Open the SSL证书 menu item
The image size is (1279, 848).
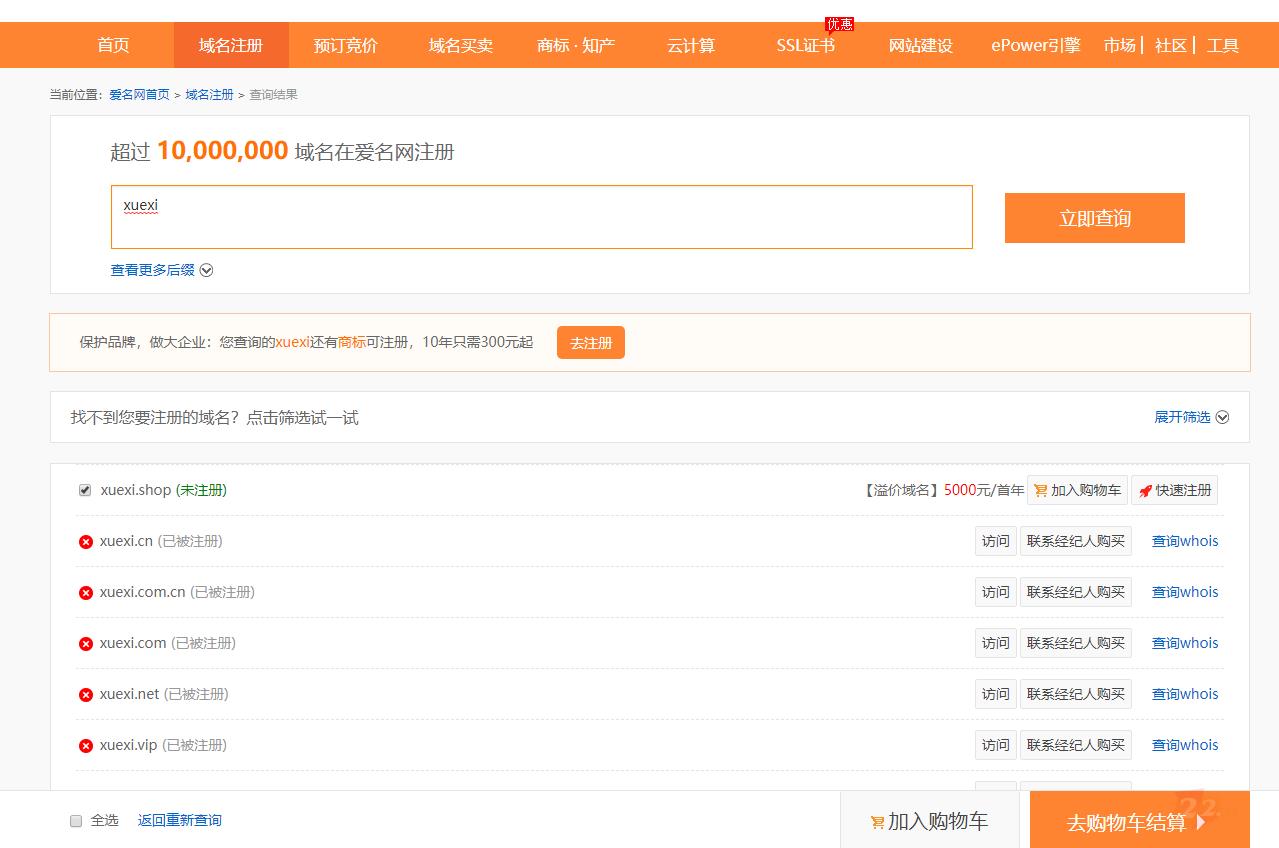pyautogui.click(x=805, y=45)
